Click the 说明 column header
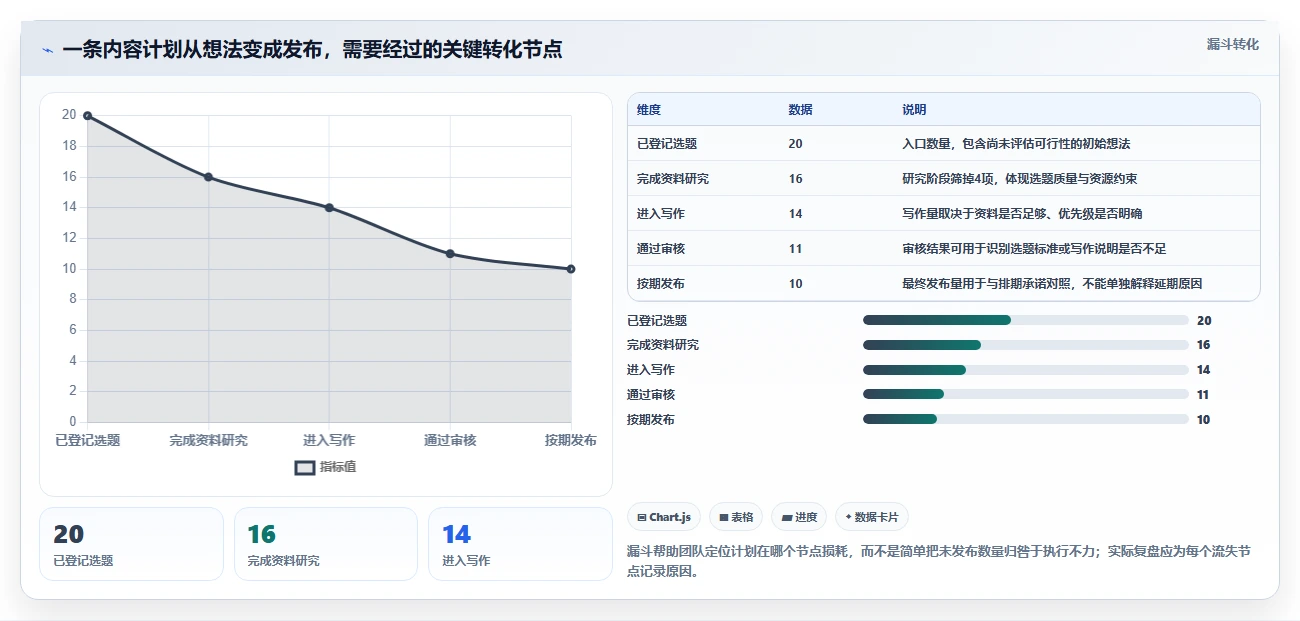1300x621 pixels. tap(914, 110)
